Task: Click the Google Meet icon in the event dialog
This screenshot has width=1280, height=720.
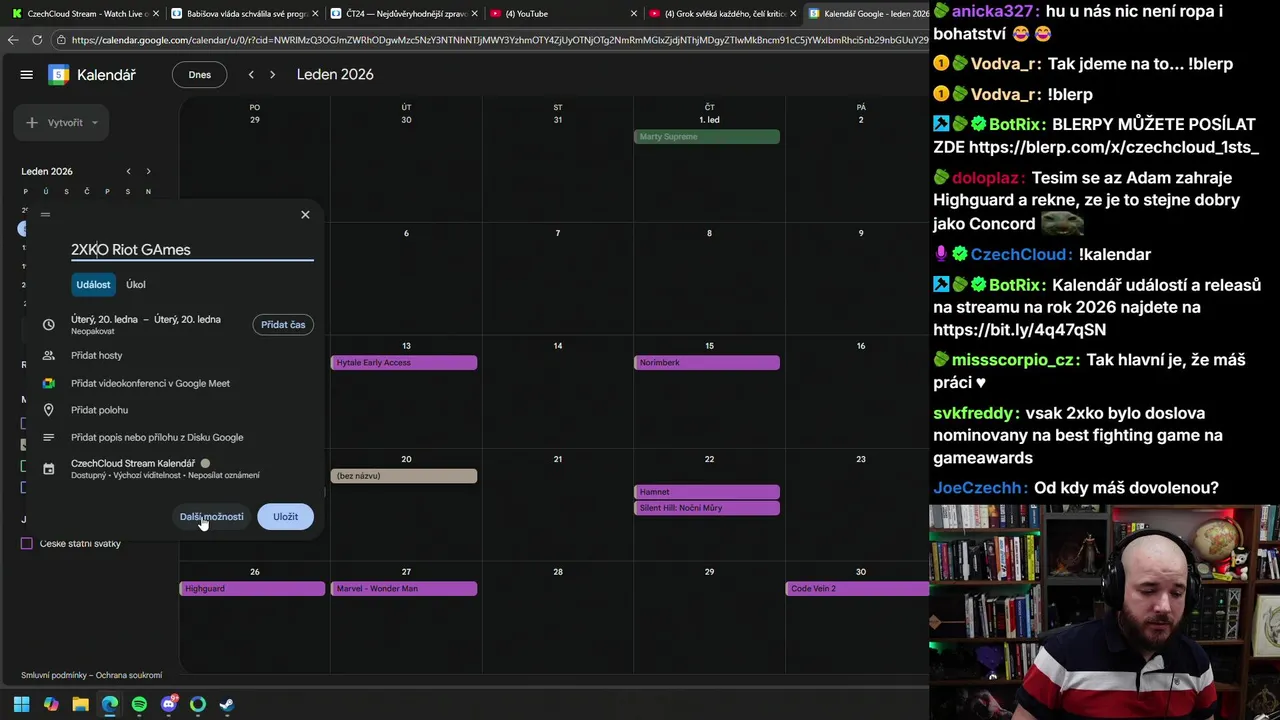Action: coord(48,383)
